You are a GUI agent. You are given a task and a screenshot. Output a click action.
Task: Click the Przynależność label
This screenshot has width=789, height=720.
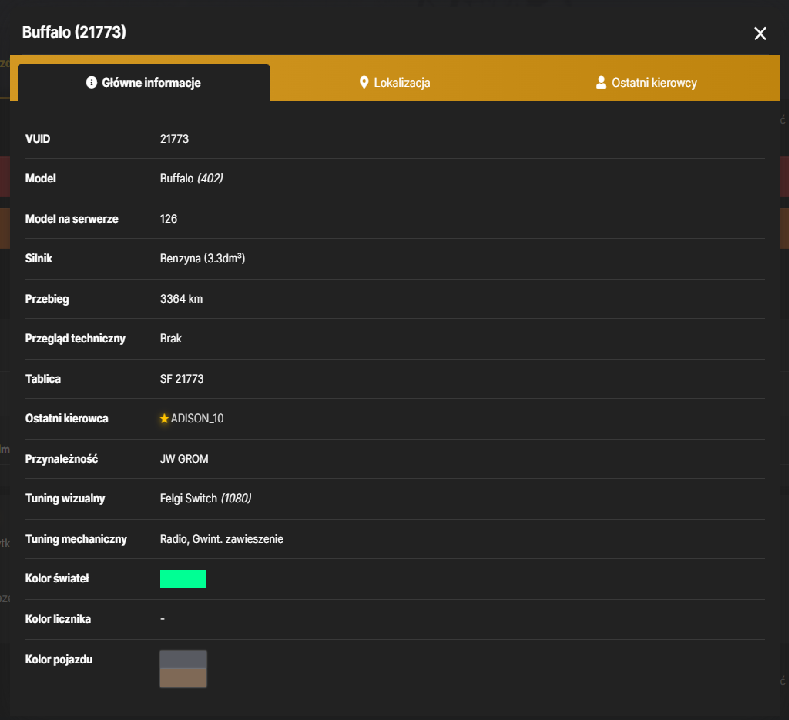coord(61,459)
